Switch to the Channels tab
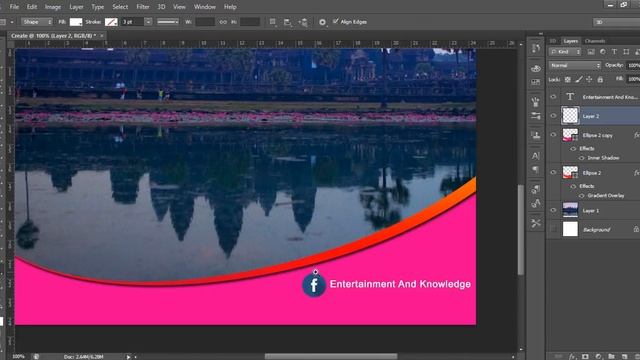The width and height of the screenshot is (640, 360). pos(595,41)
